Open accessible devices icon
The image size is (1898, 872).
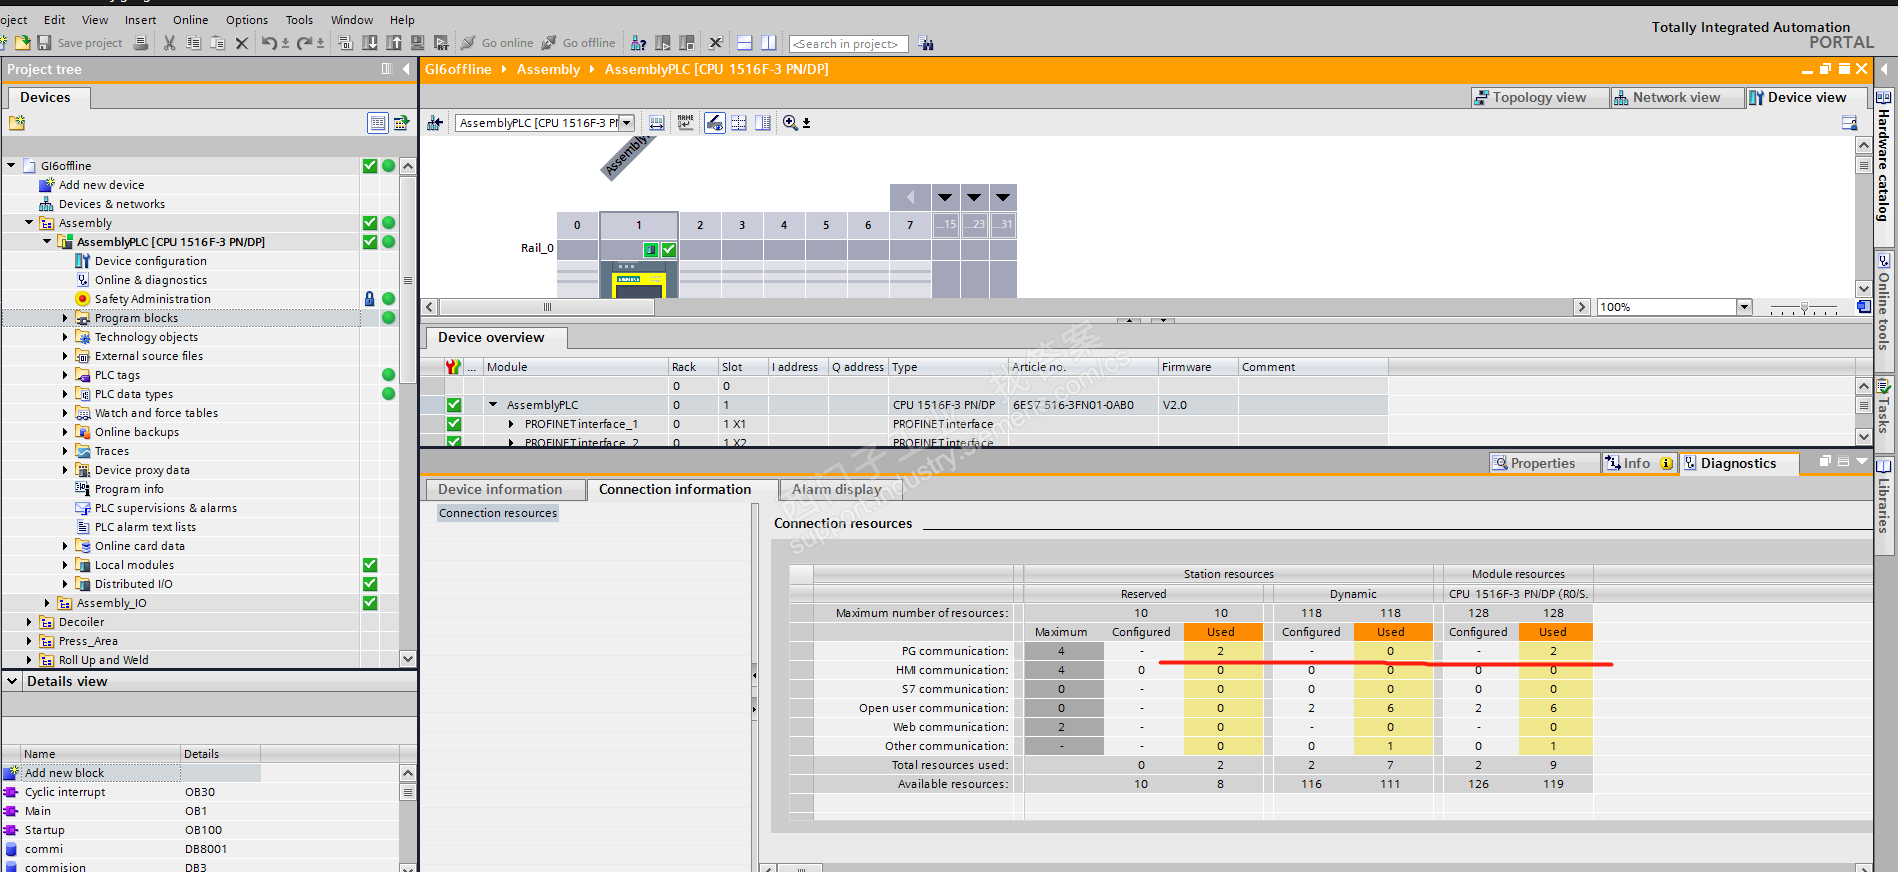tap(638, 43)
